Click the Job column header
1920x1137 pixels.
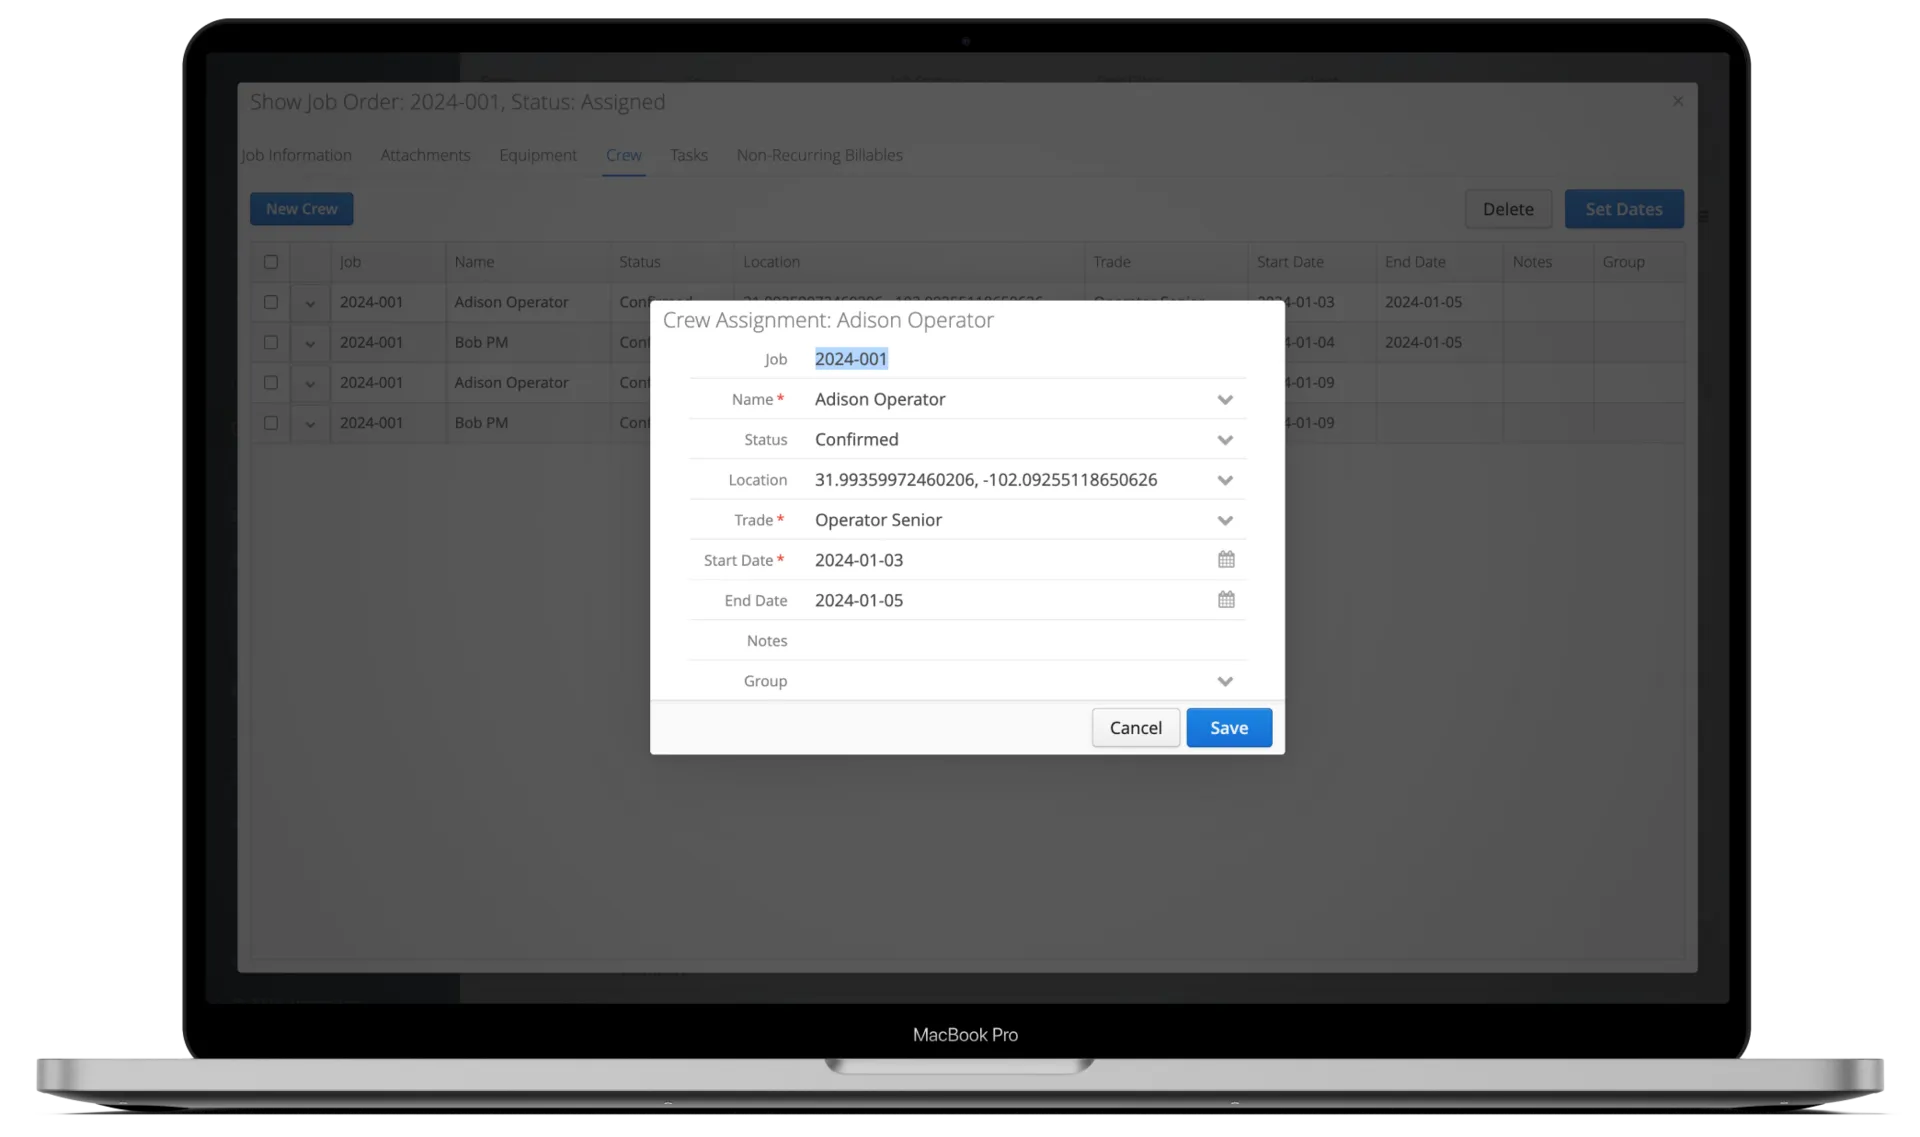(x=388, y=262)
